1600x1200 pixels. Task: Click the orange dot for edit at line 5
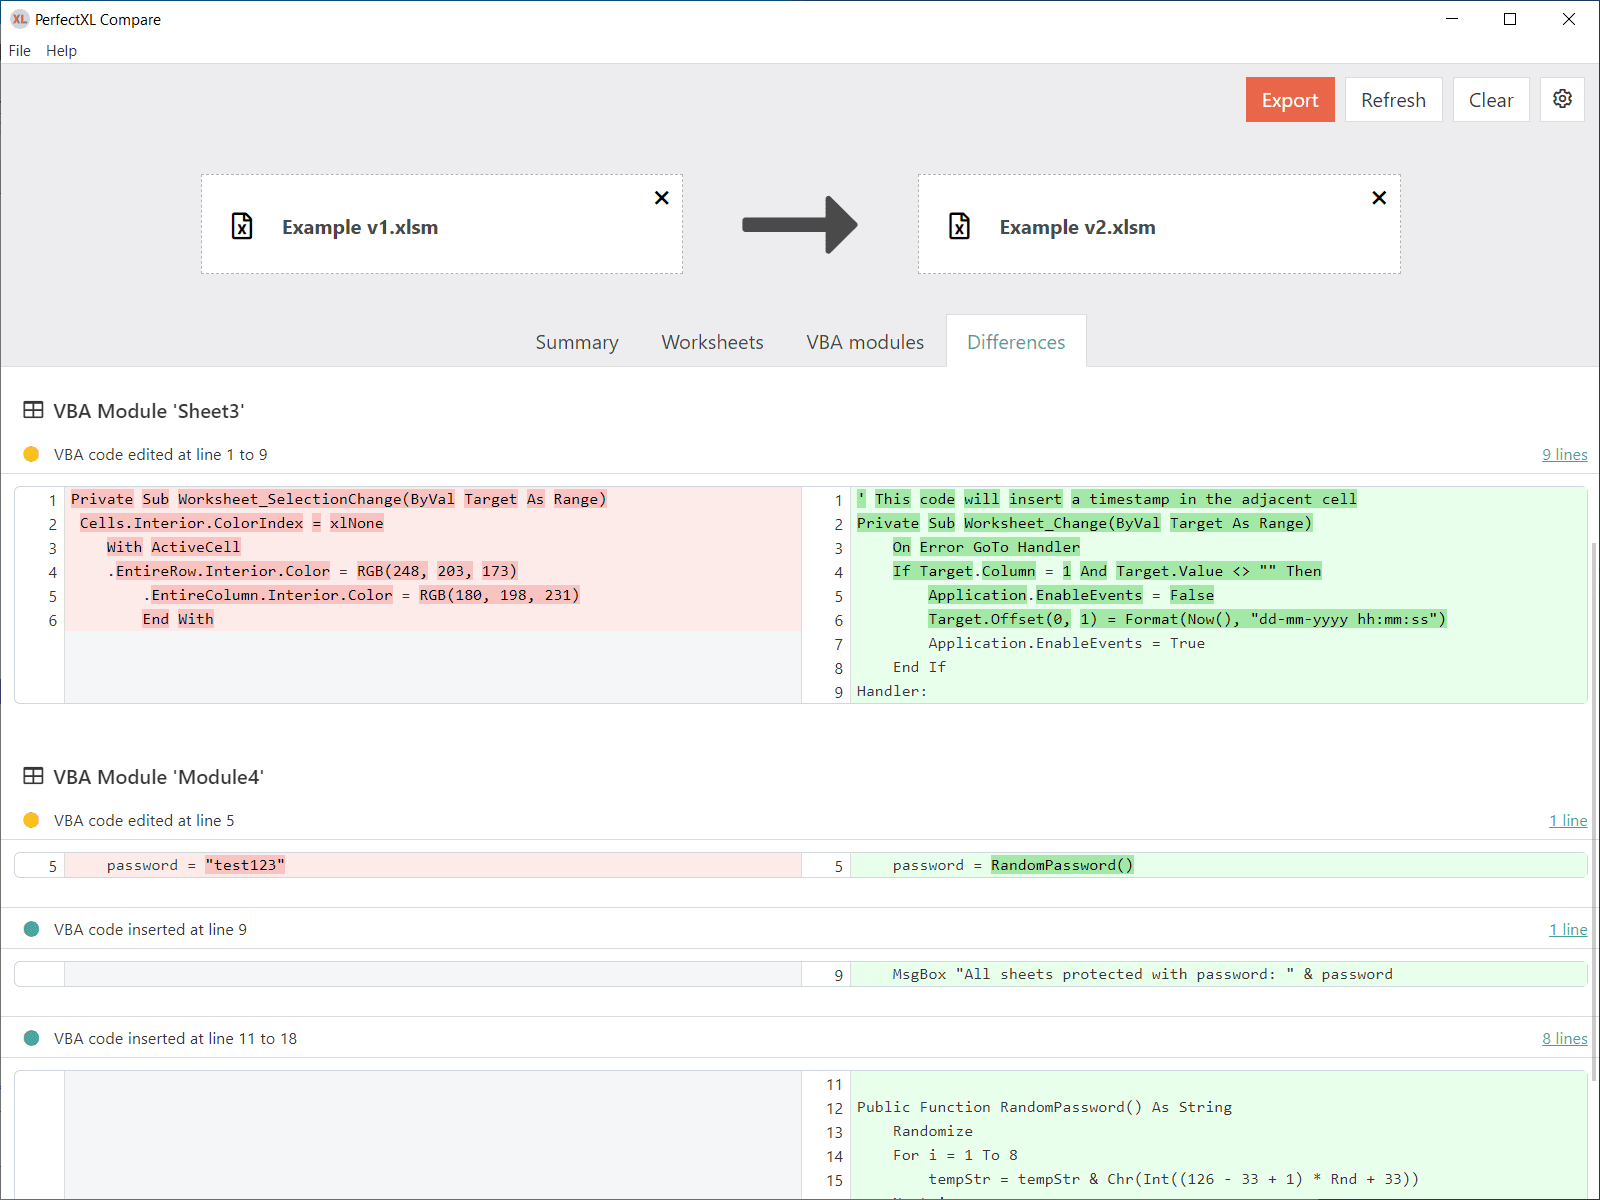31,820
